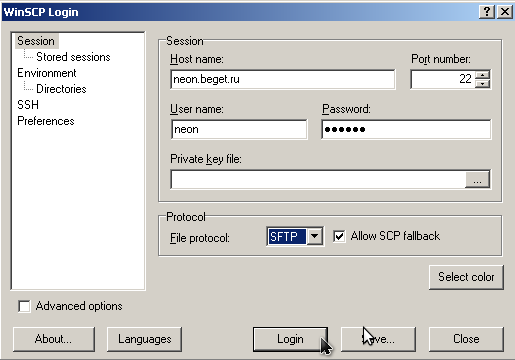Decrease port number with down arrow

click(x=482, y=84)
